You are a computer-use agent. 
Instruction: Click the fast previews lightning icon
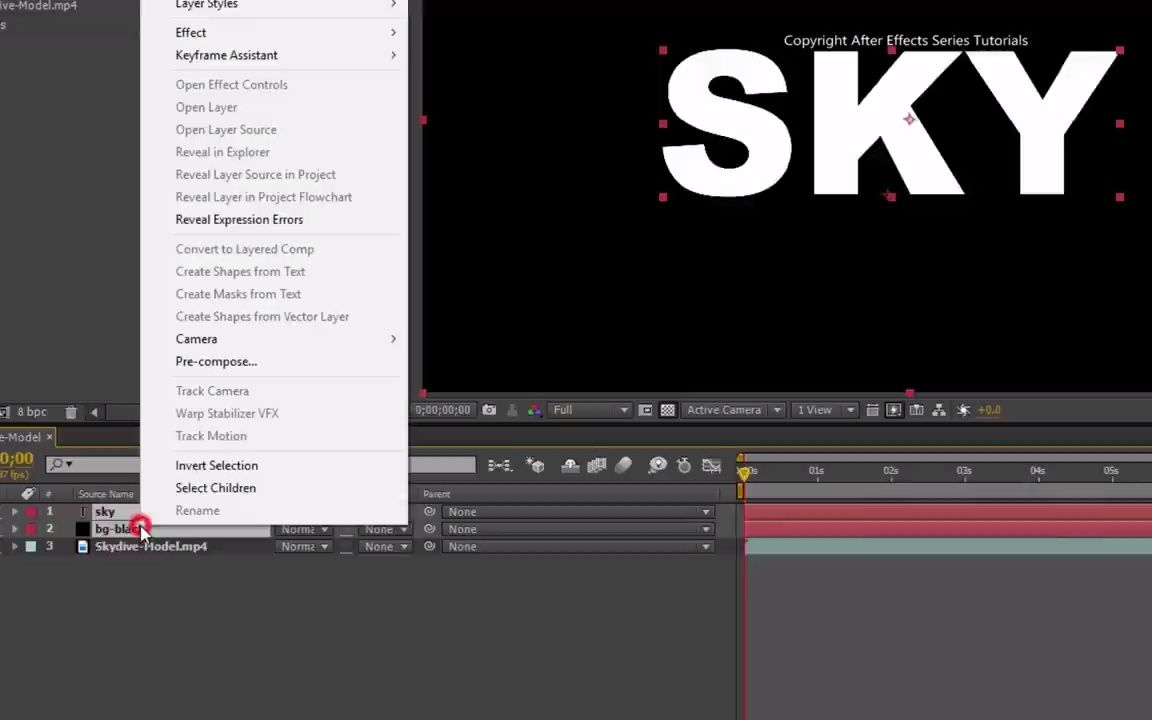[x=963, y=409]
